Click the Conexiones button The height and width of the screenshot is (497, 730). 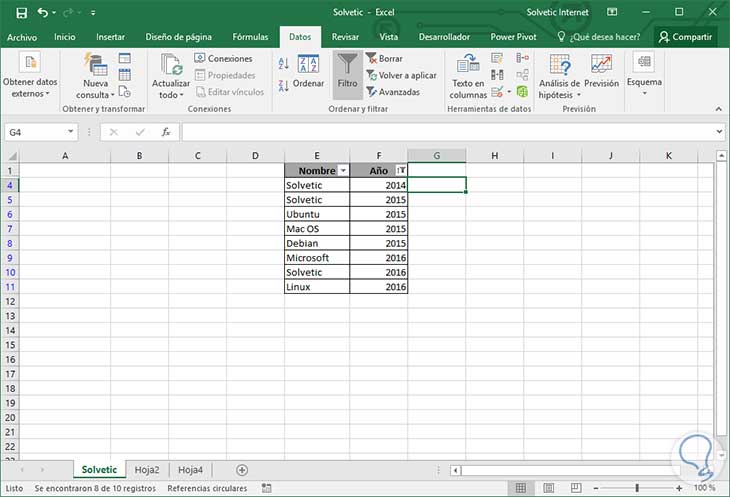pos(223,59)
